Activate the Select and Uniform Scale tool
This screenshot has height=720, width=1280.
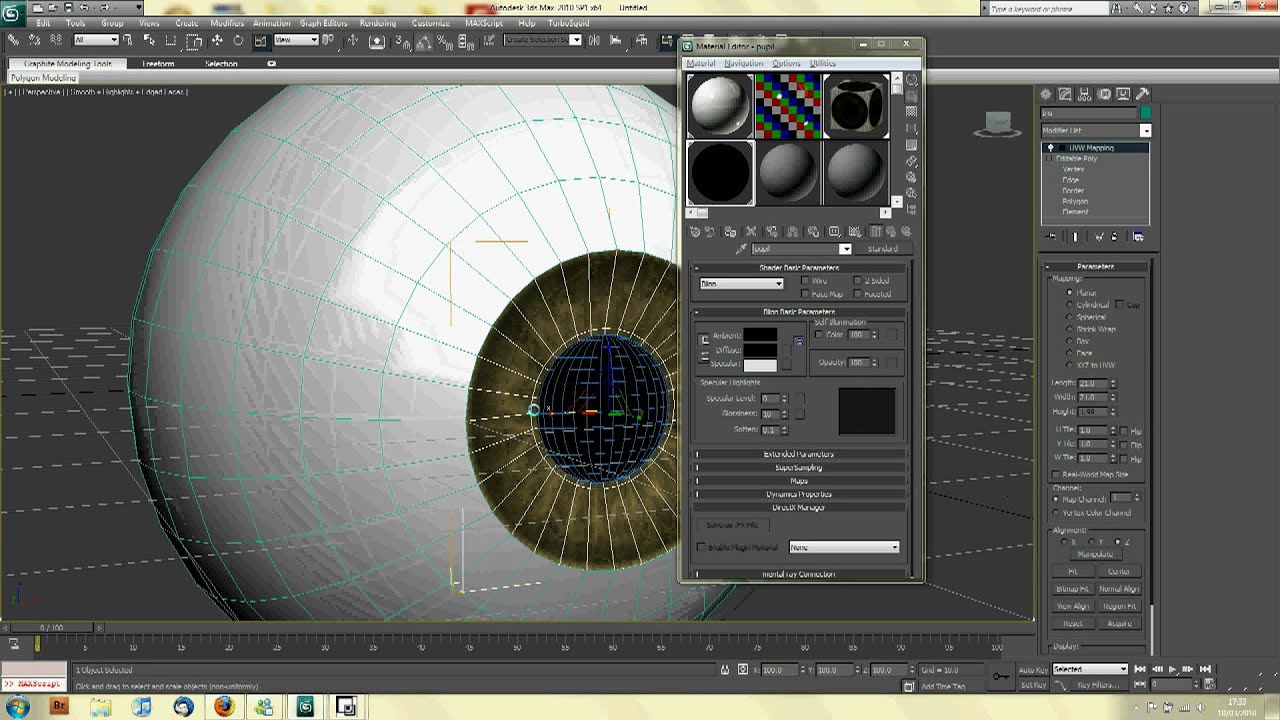coord(260,41)
